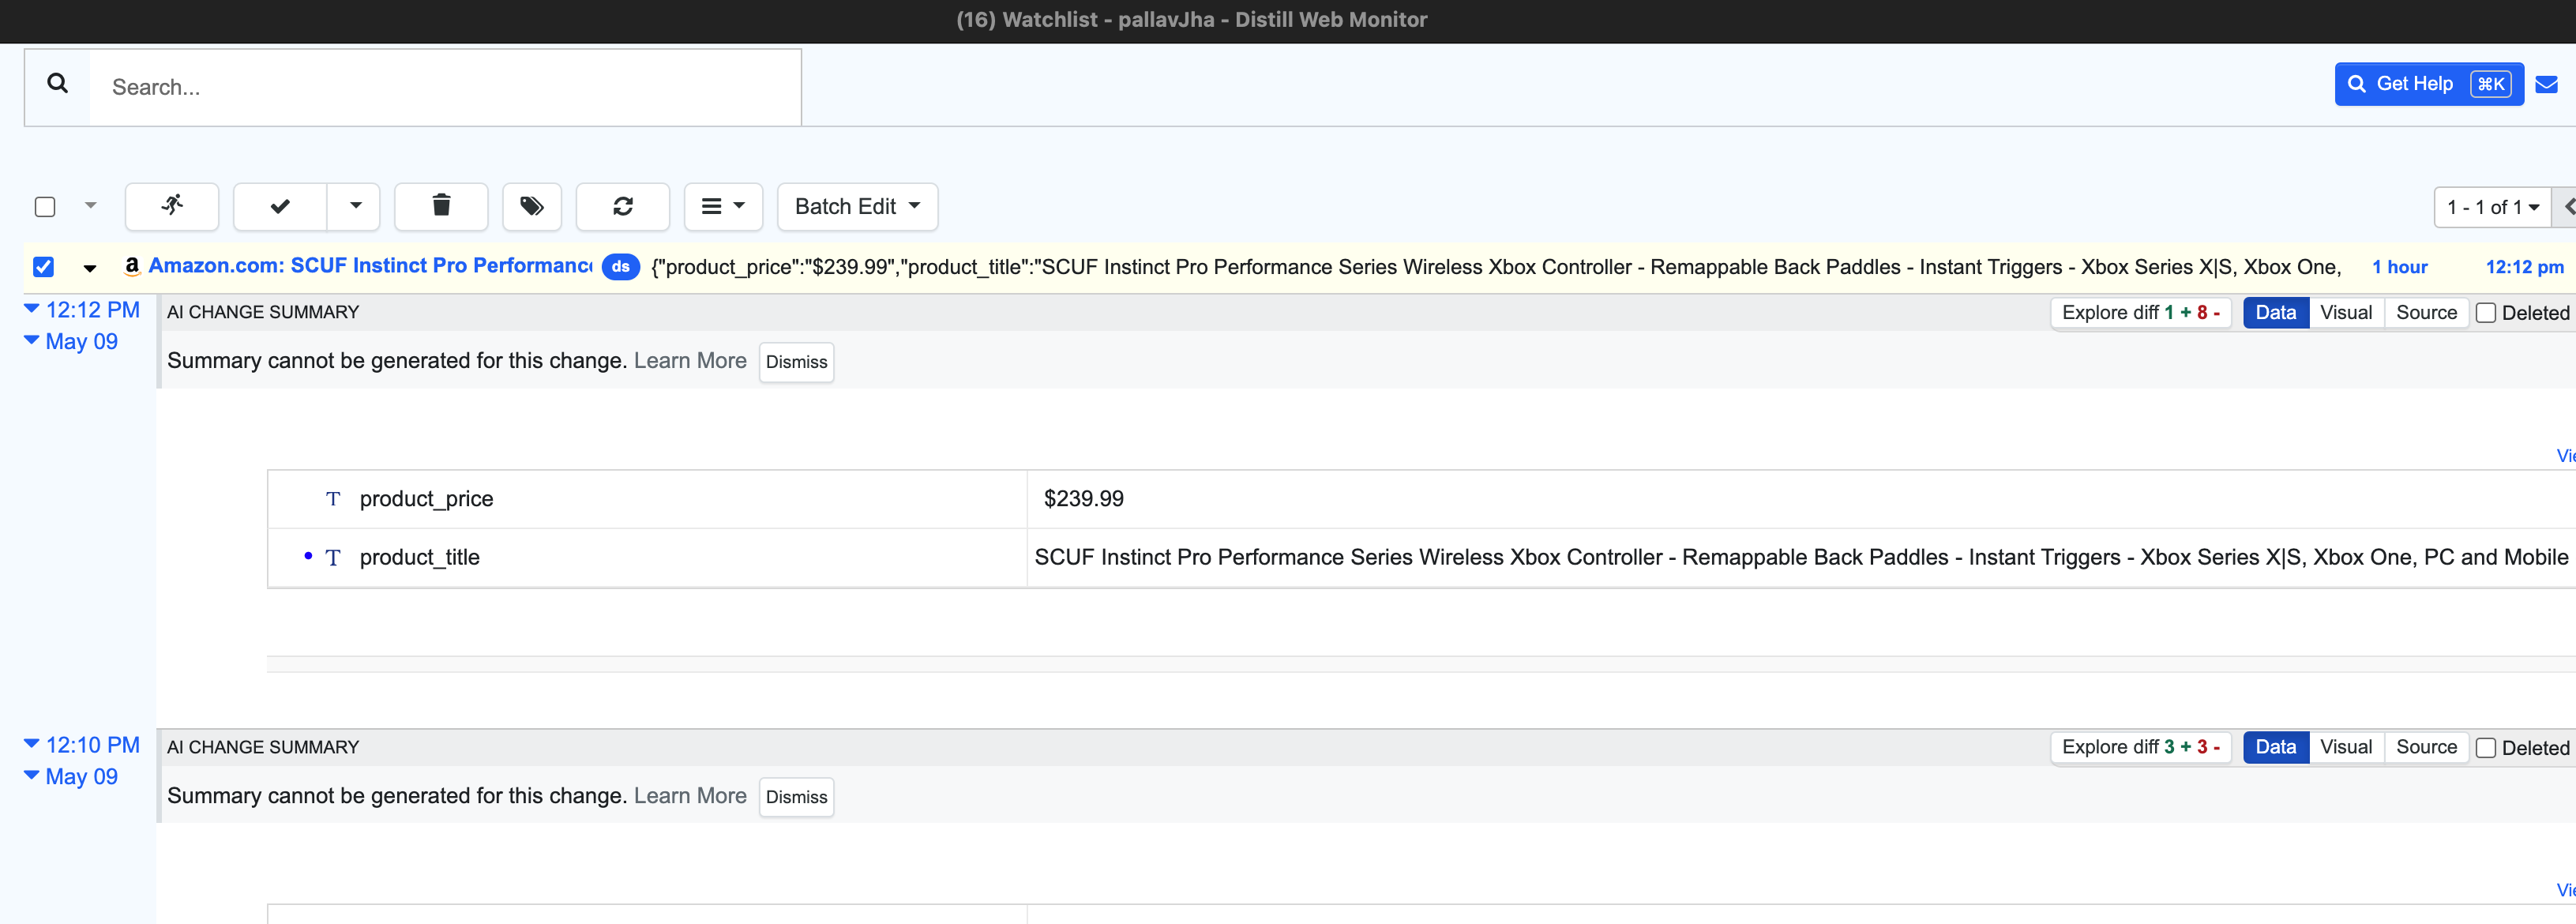Delete selected with trash icon

[x=441, y=206]
